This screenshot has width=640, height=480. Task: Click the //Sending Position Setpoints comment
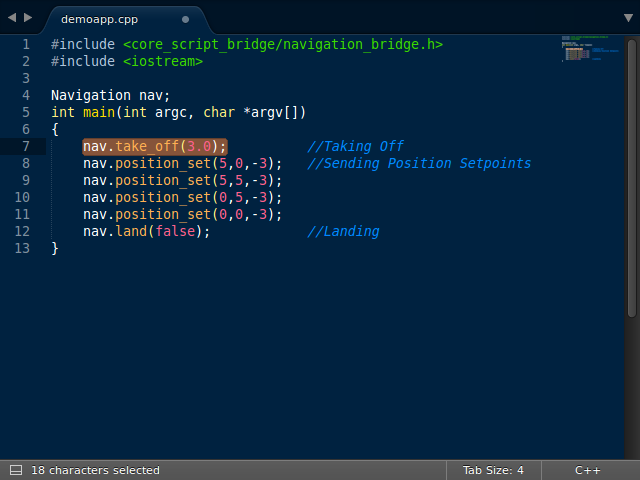(x=419, y=163)
